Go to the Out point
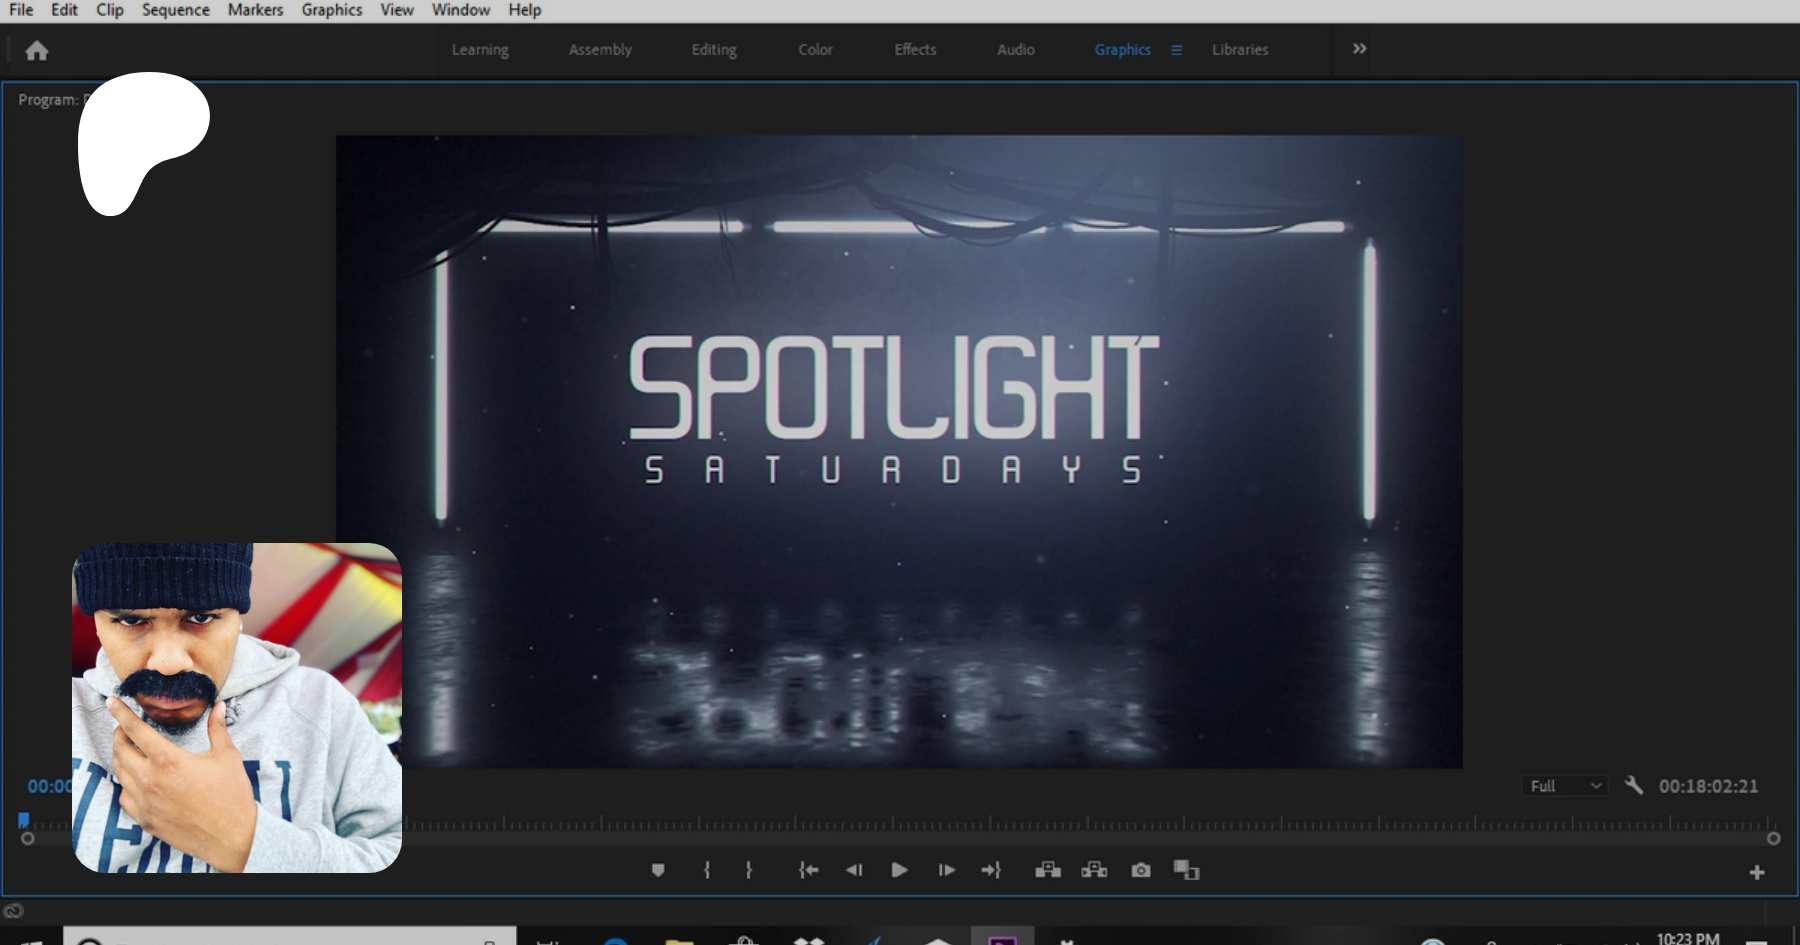 click(991, 870)
